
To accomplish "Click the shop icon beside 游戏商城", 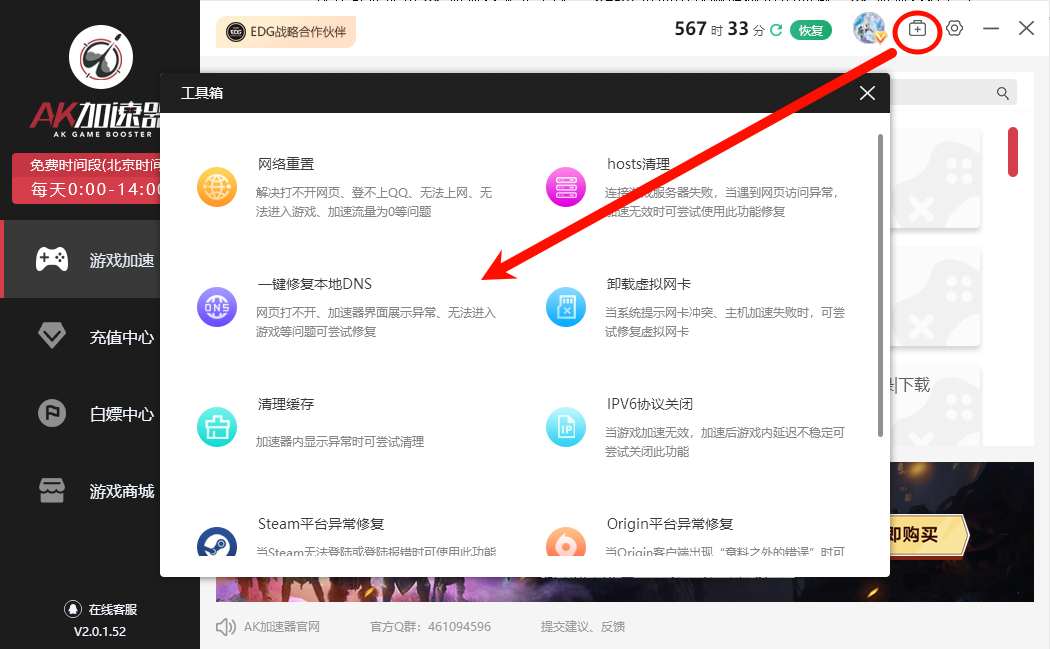I will [52, 490].
